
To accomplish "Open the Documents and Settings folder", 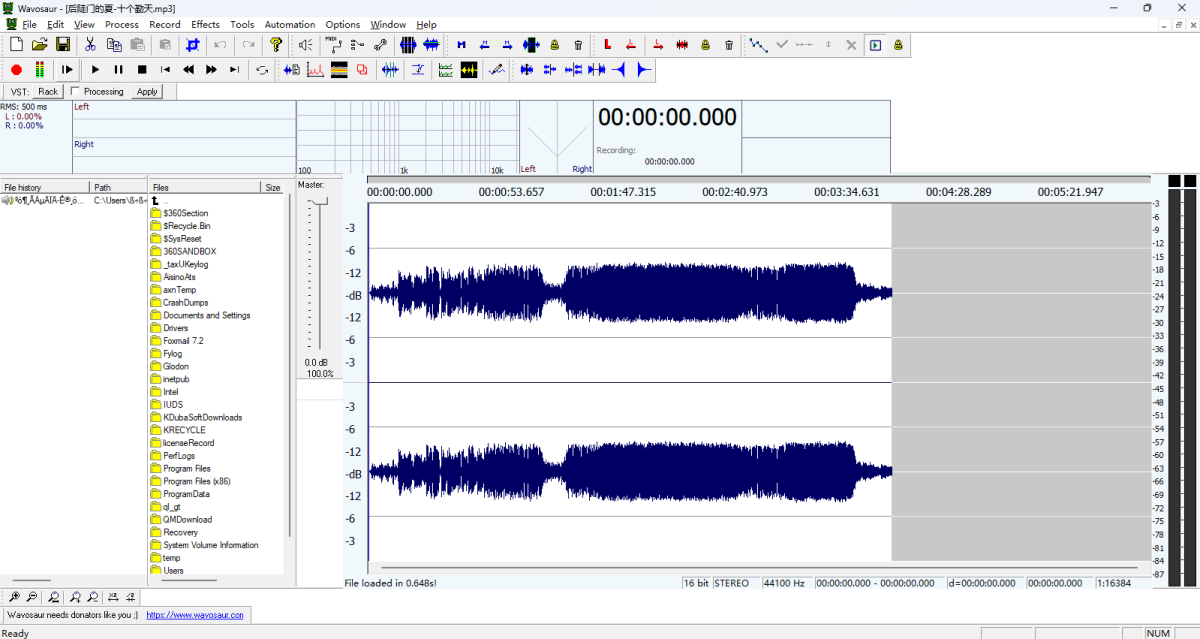I will click(206, 316).
